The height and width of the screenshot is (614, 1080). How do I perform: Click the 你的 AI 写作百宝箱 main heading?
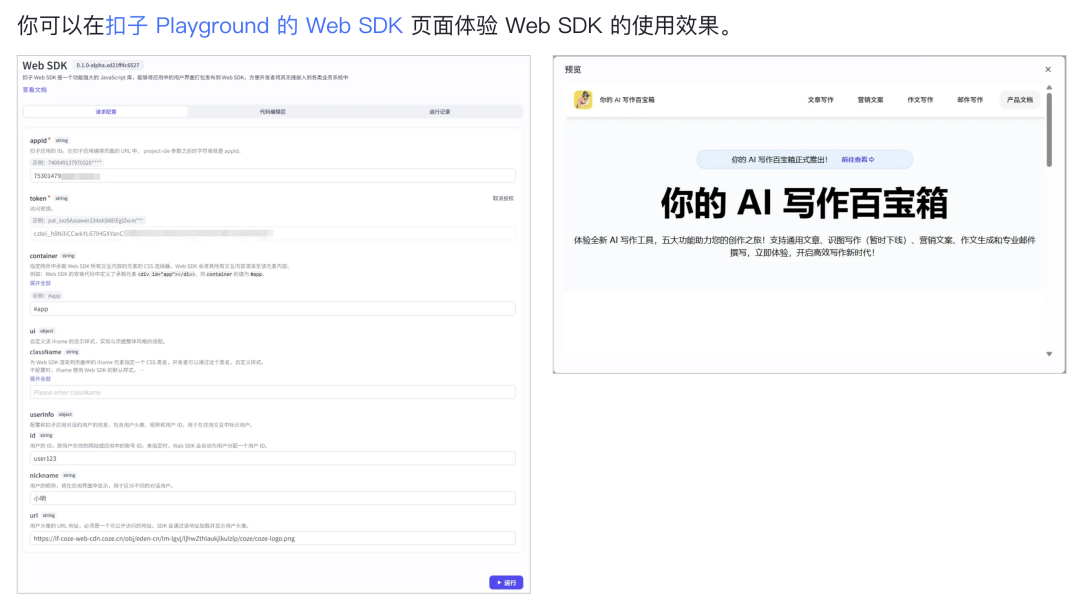point(804,203)
